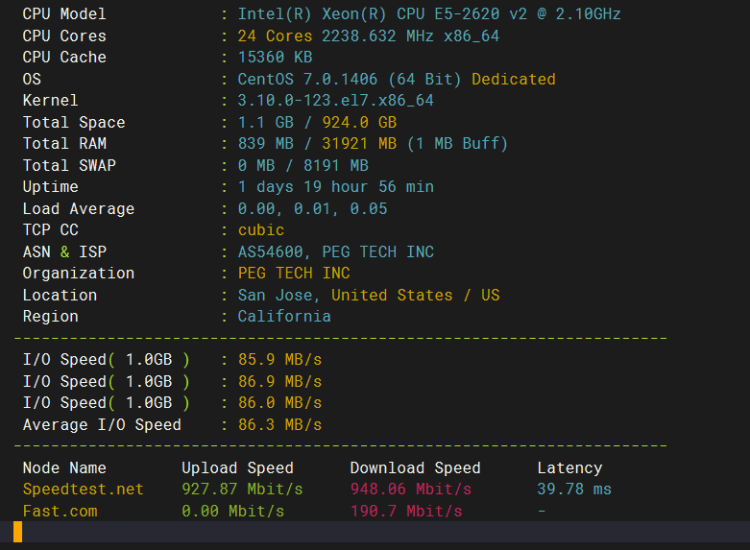Click the 39.78 ms latency value
Screen dimensions: 750x550
pyautogui.click(x=574, y=490)
